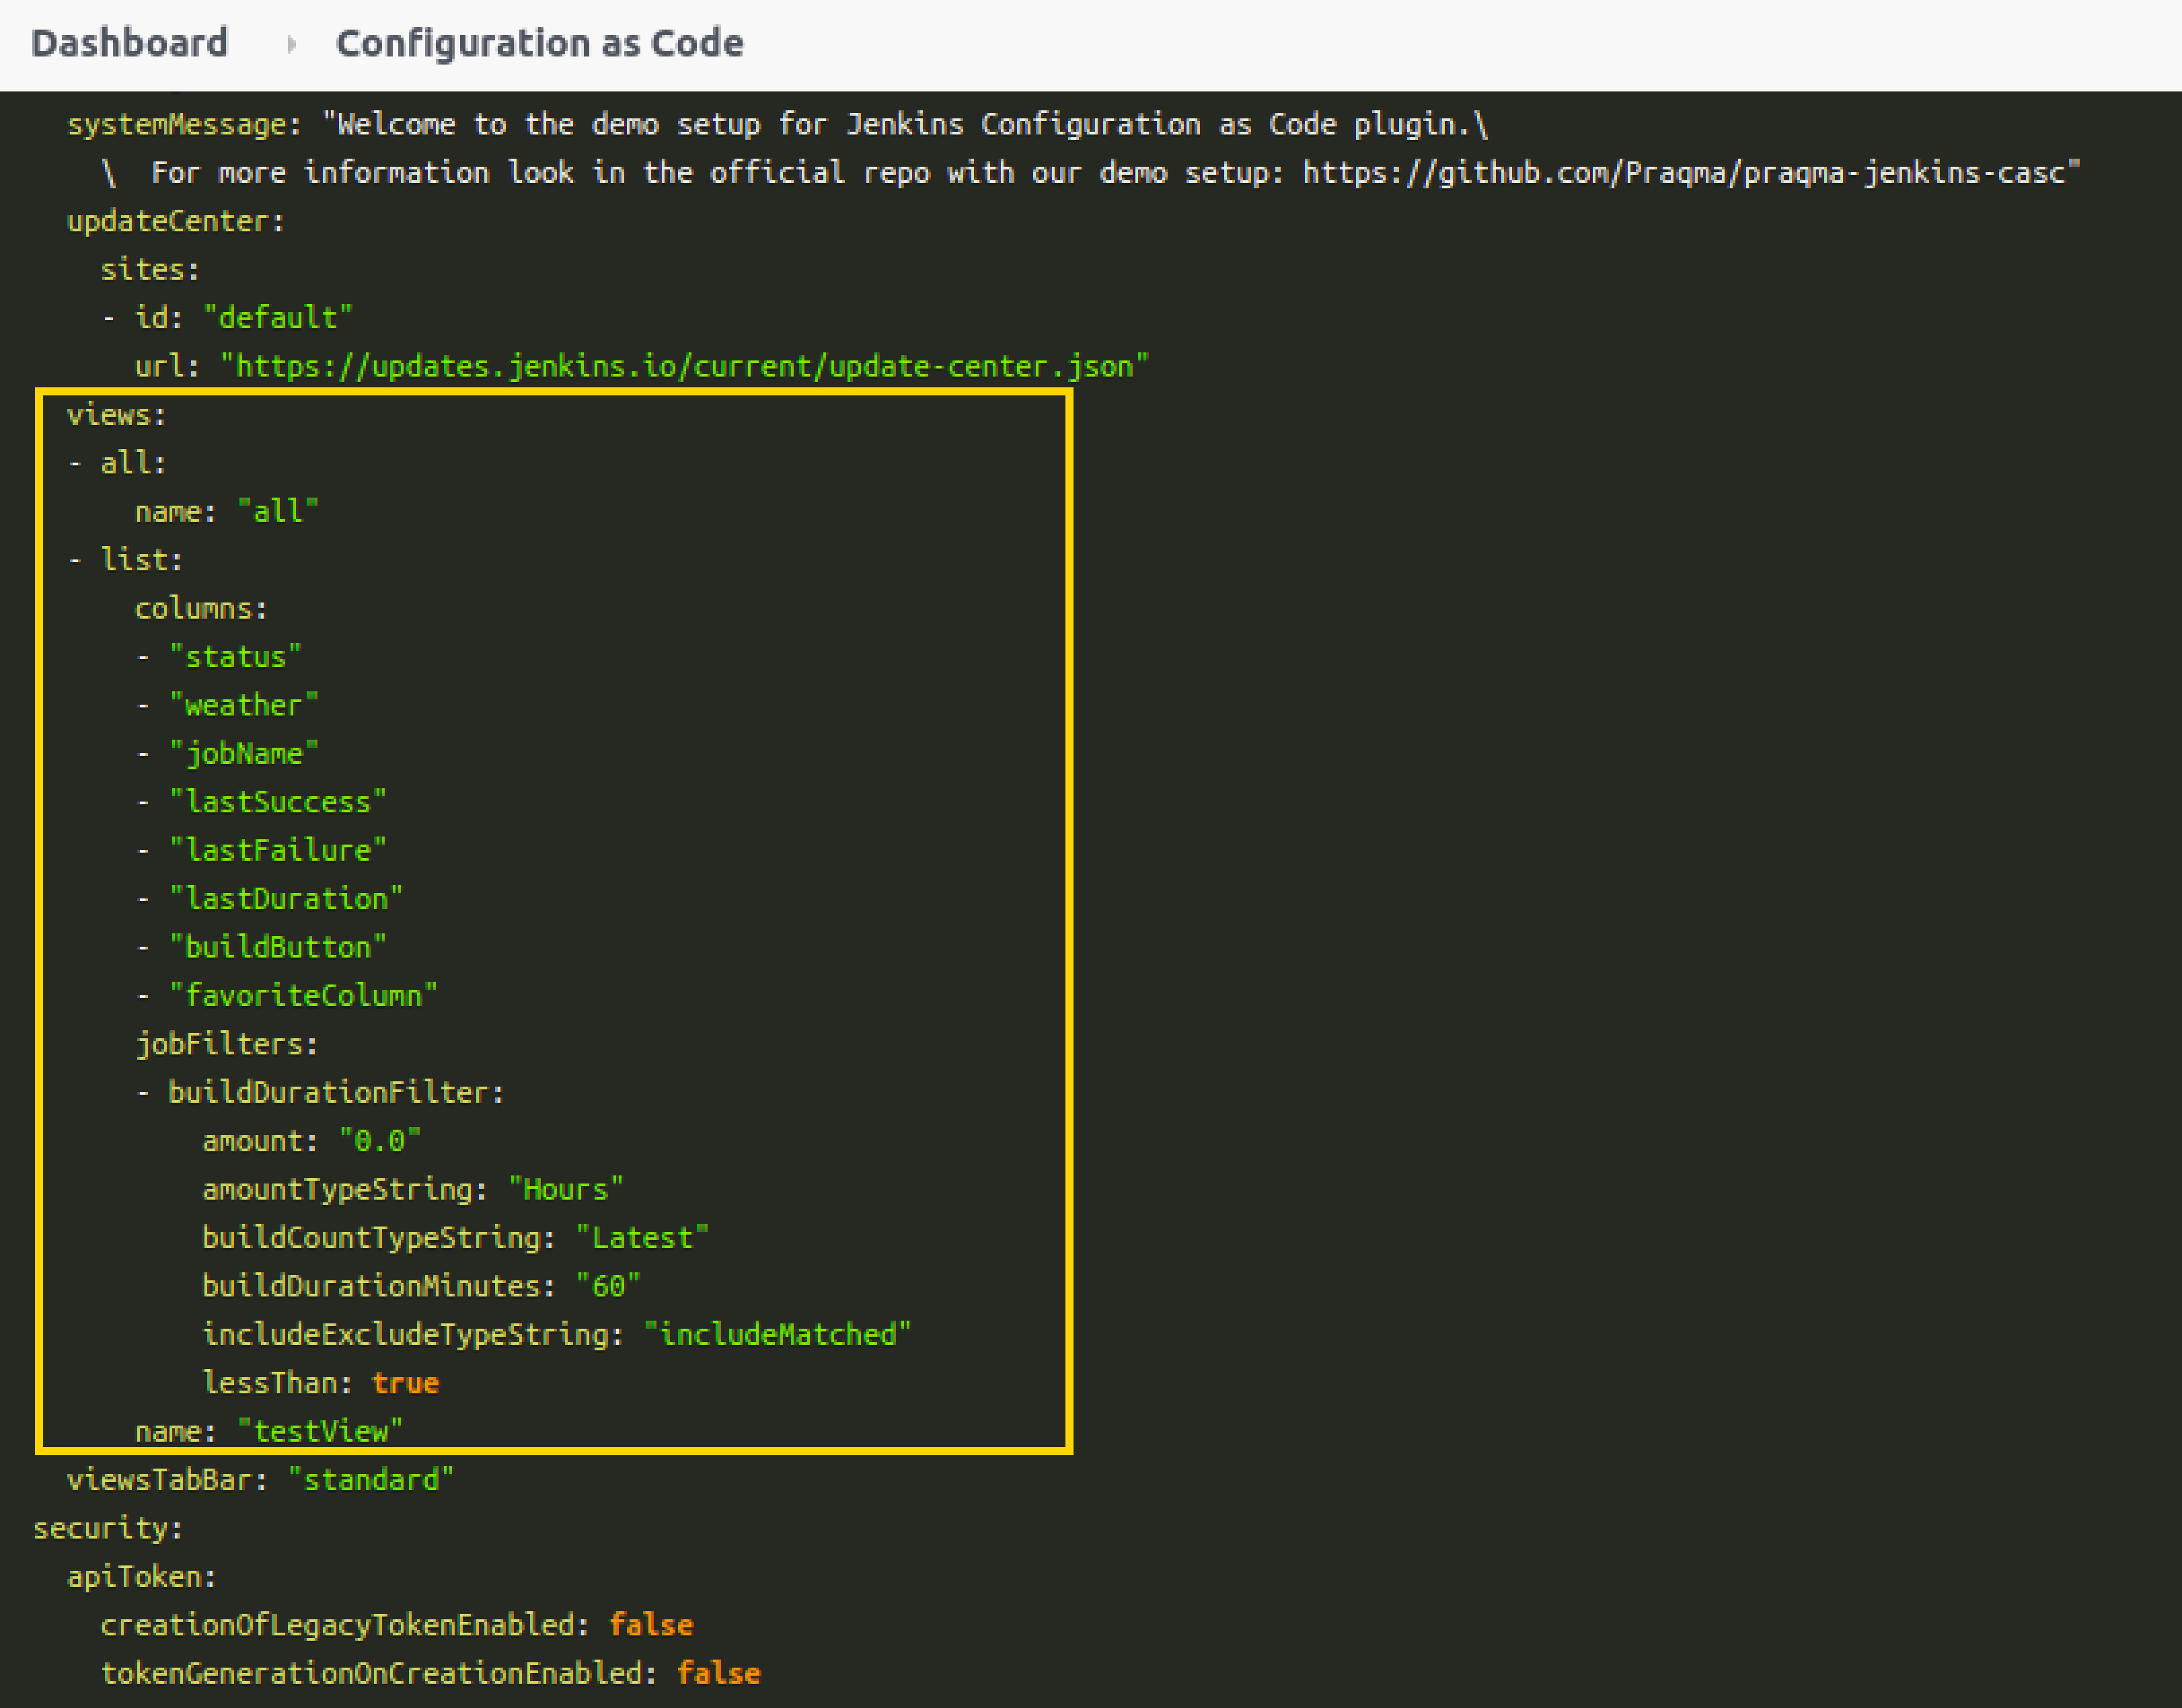Screen dimensions: 2182x1708
Task: Open the Configuration as Code breadcrumb item
Action: (540, 43)
